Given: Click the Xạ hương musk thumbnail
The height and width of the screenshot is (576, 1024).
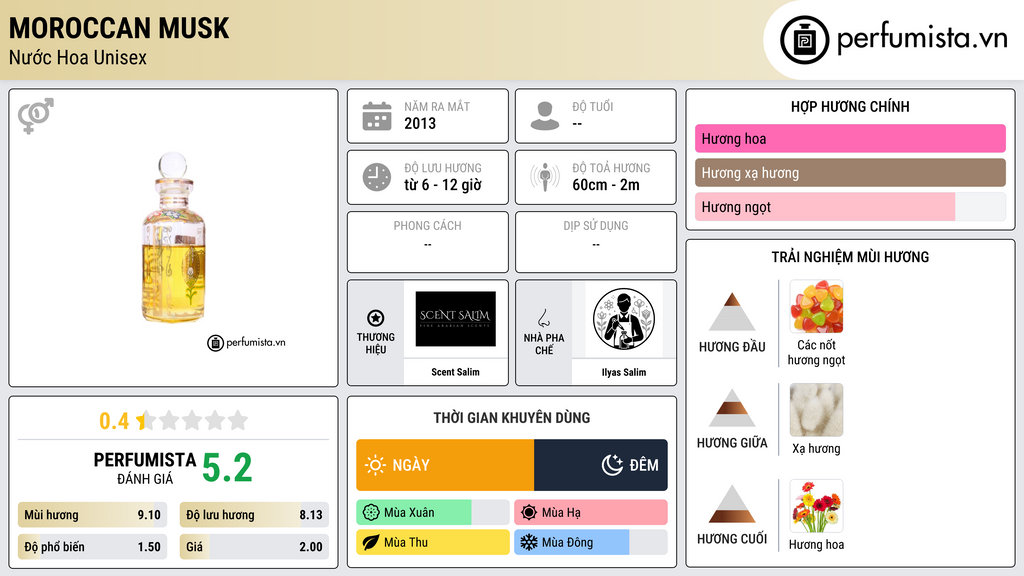Looking at the screenshot, I should [816, 410].
